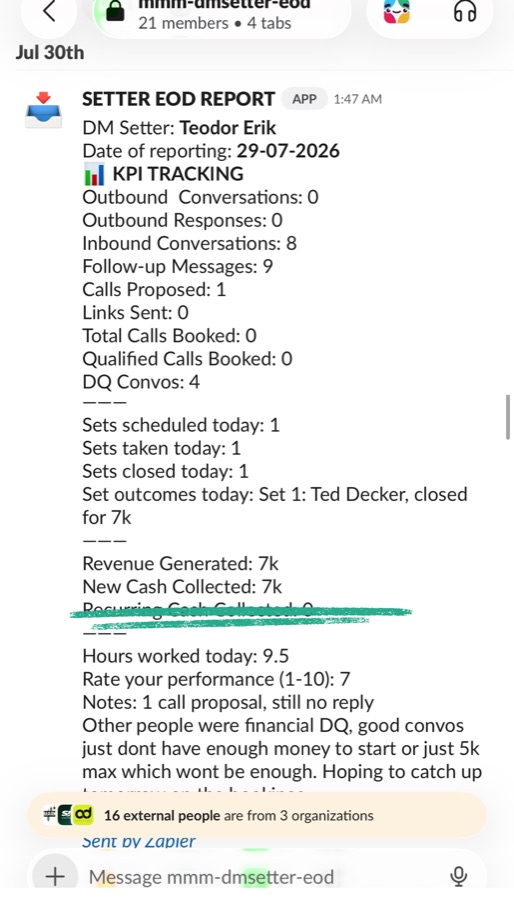
Task: Tap the 1:47 AM message timestamp
Action: pyautogui.click(x=357, y=99)
